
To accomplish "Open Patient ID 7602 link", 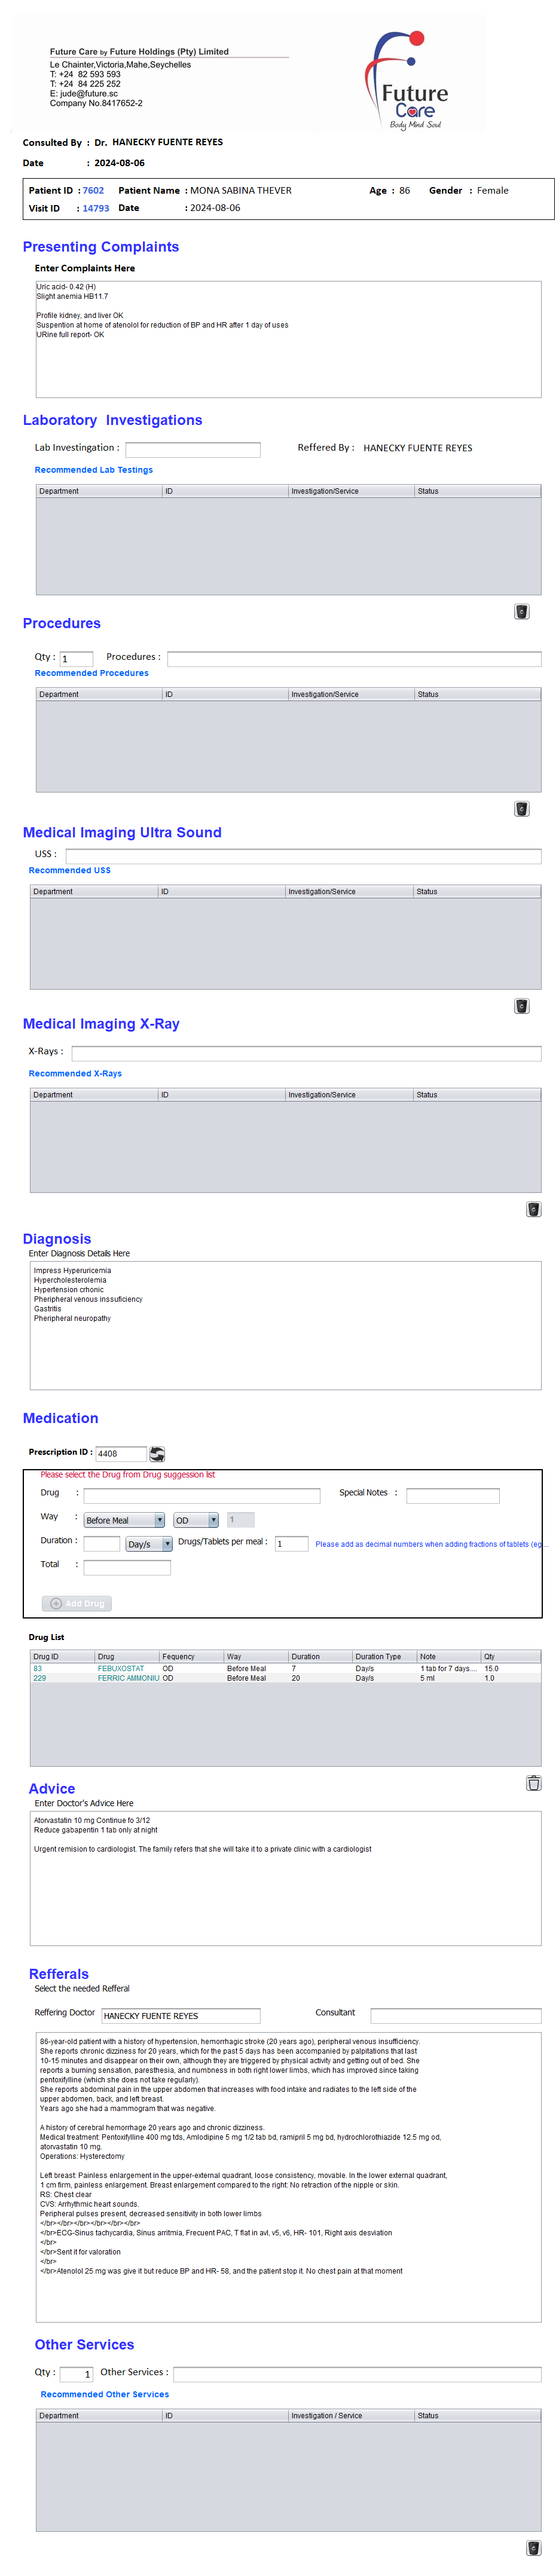I will (x=93, y=190).
